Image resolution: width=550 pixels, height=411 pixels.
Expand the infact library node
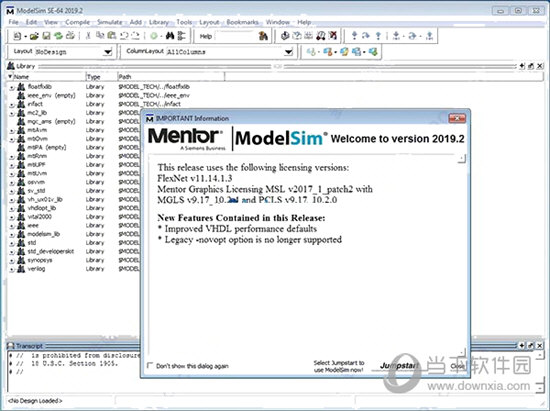(x=12, y=105)
